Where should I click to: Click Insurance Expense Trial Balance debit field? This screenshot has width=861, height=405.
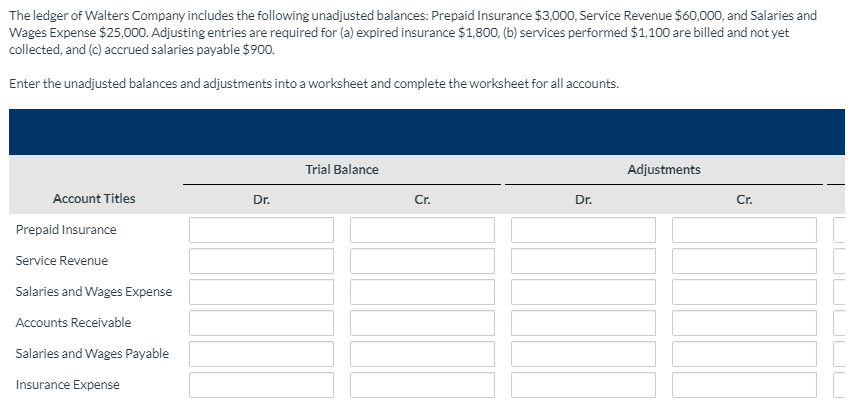pos(261,385)
